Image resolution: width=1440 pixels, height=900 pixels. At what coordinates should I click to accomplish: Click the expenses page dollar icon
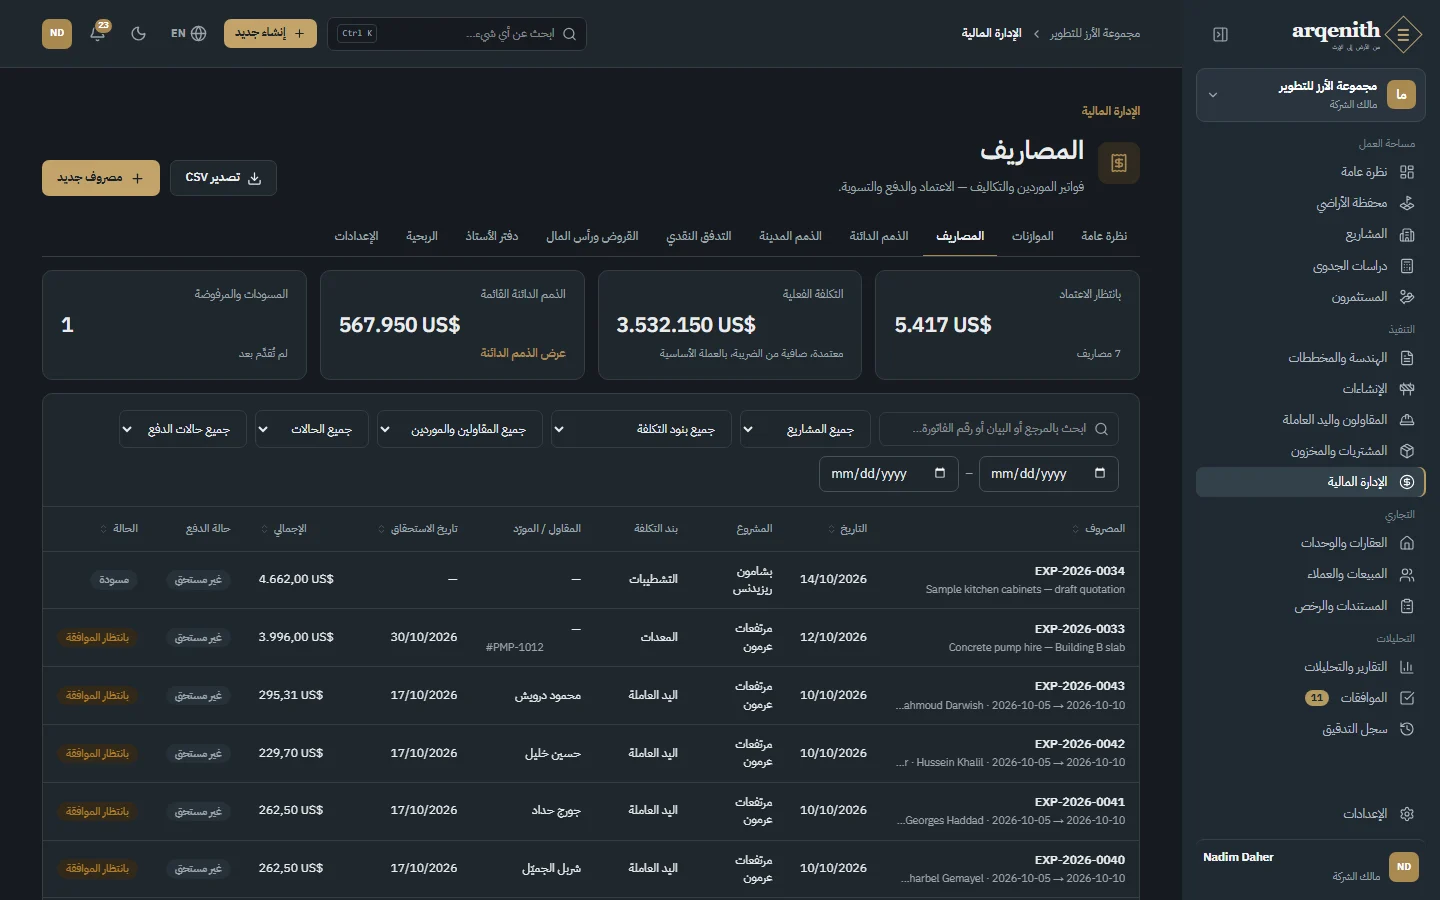point(1119,163)
